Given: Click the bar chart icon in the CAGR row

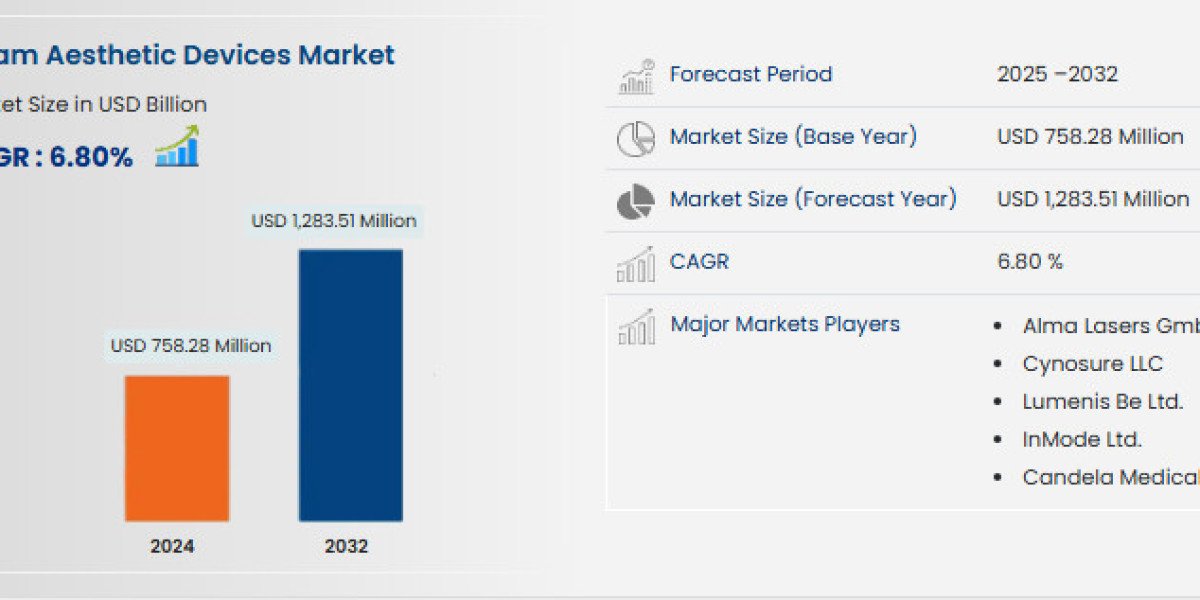Looking at the screenshot, I should pos(636,264).
